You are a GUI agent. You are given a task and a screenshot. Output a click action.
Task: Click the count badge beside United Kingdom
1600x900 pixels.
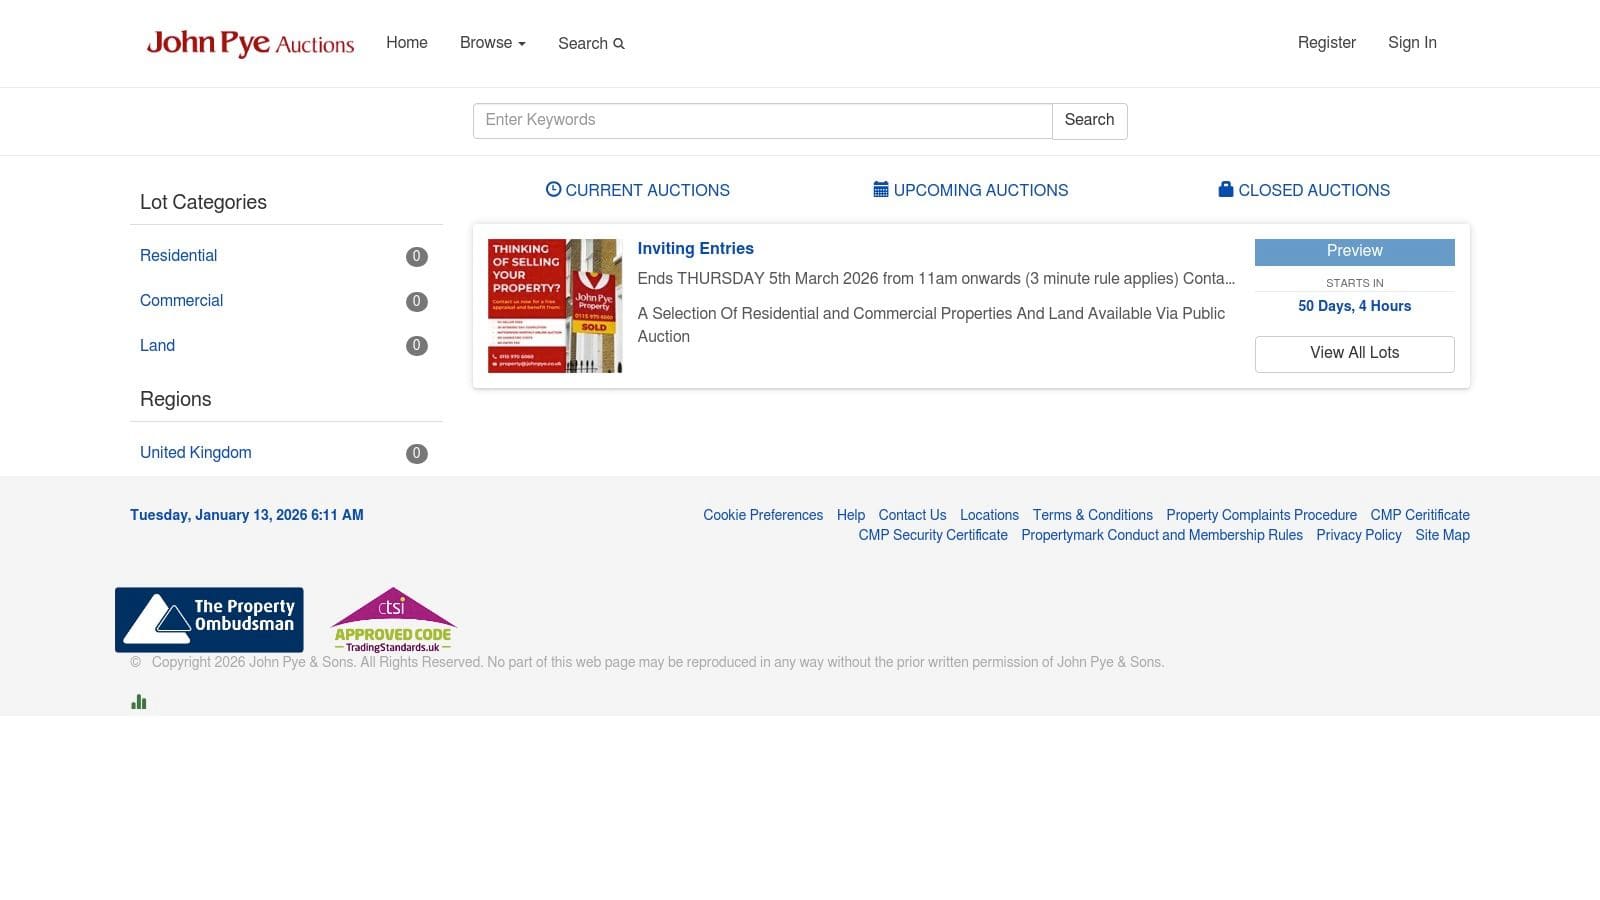tap(416, 453)
